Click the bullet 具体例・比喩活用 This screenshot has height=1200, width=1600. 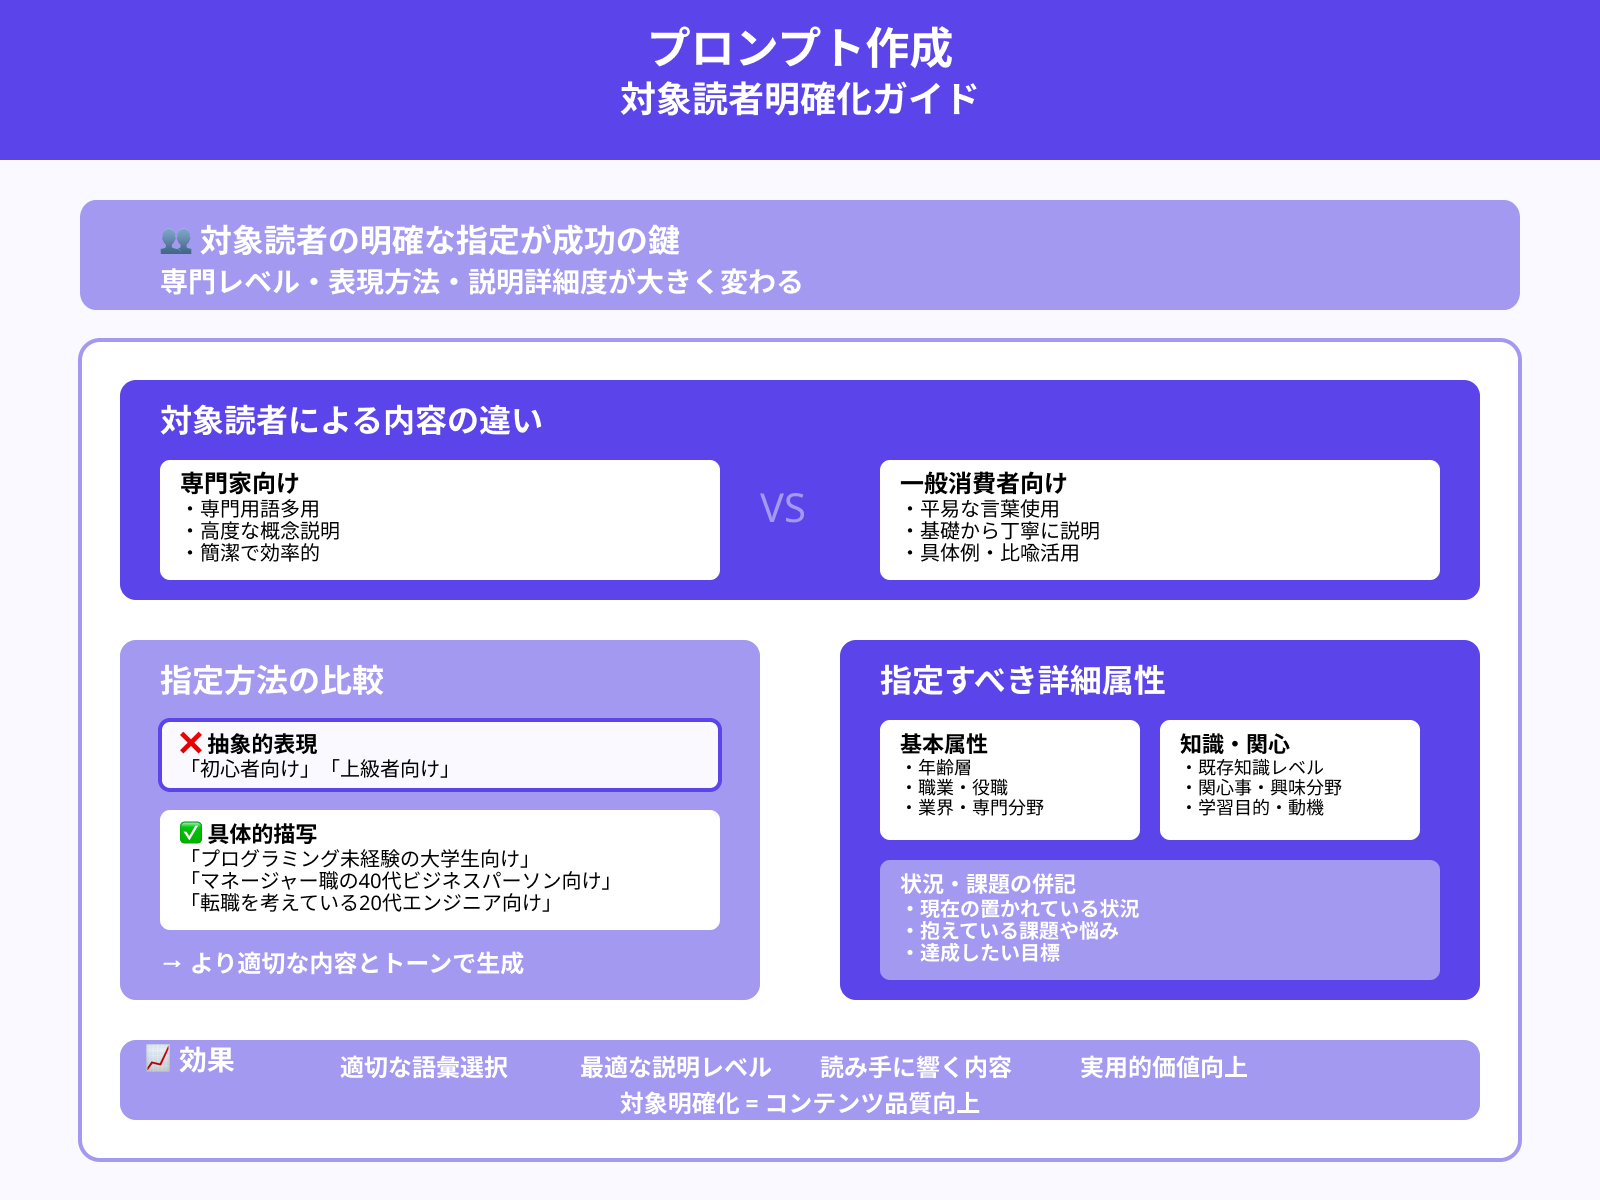[x=990, y=553]
